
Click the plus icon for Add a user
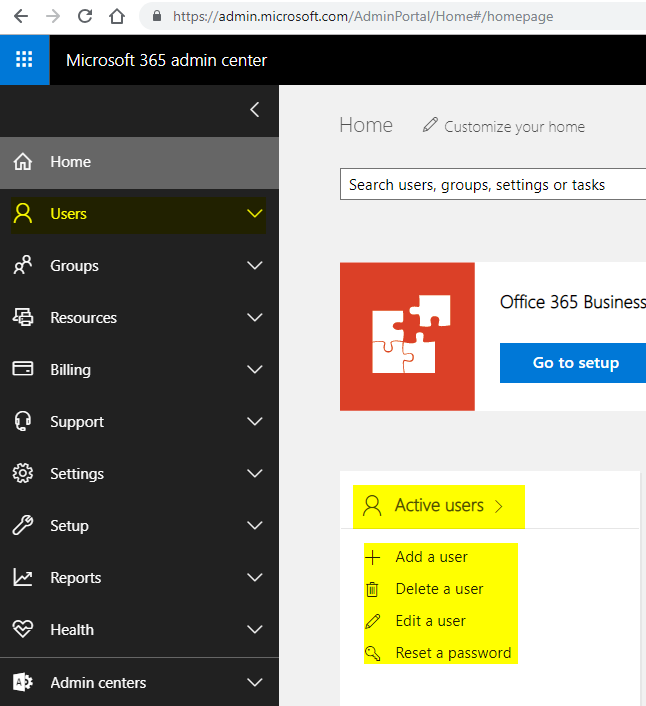pyautogui.click(x=373, y=557)
